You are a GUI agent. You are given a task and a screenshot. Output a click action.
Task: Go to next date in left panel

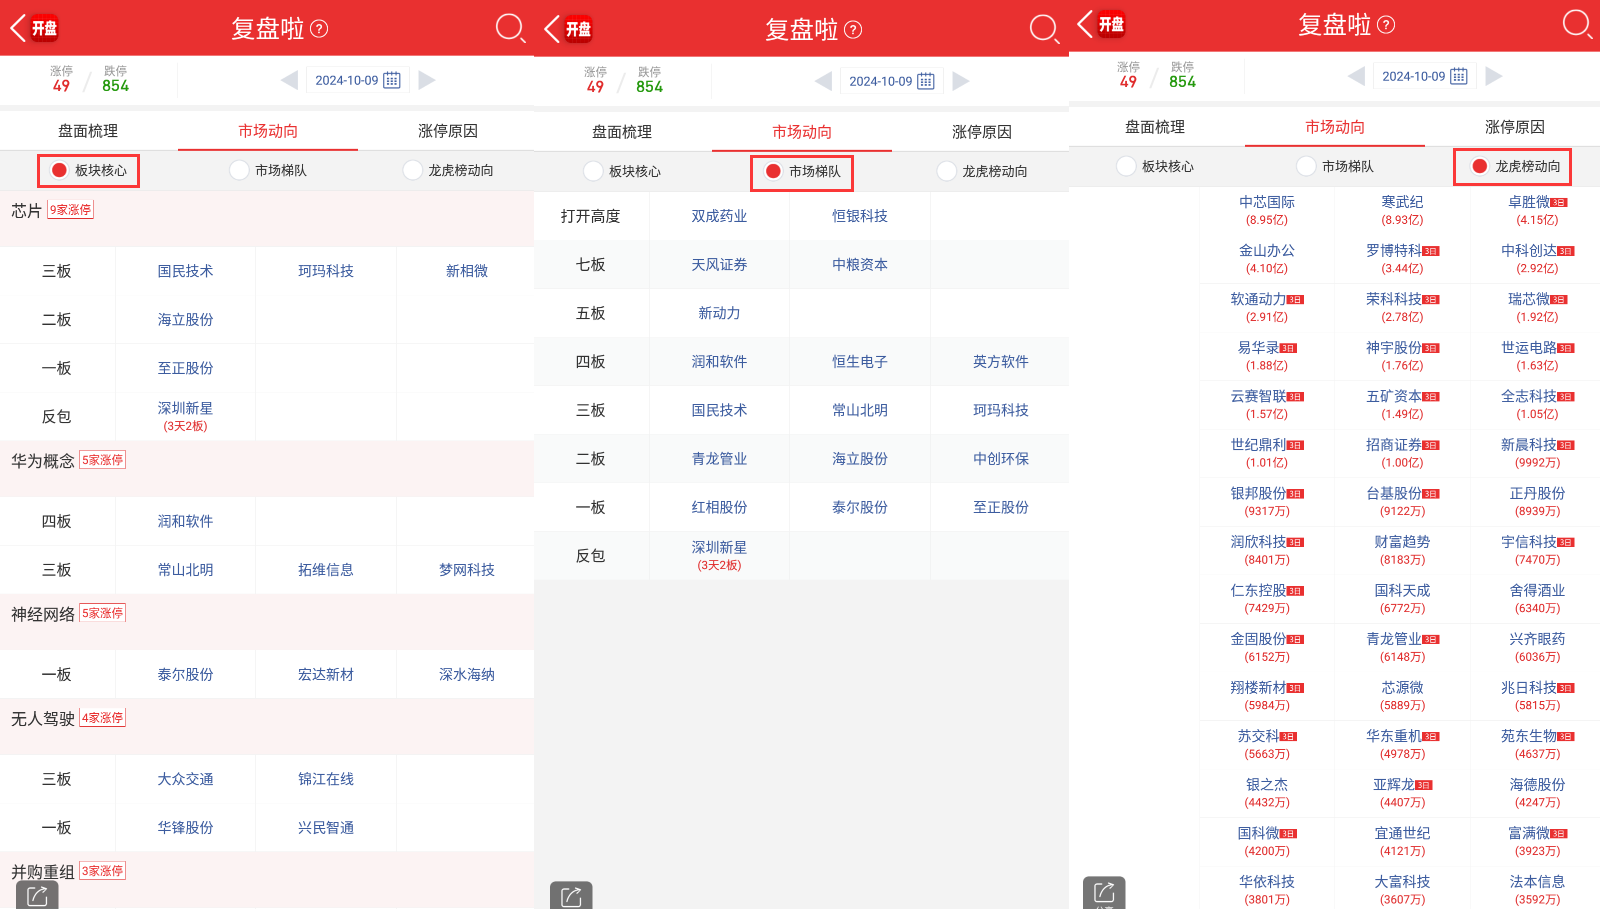[427, 80]
